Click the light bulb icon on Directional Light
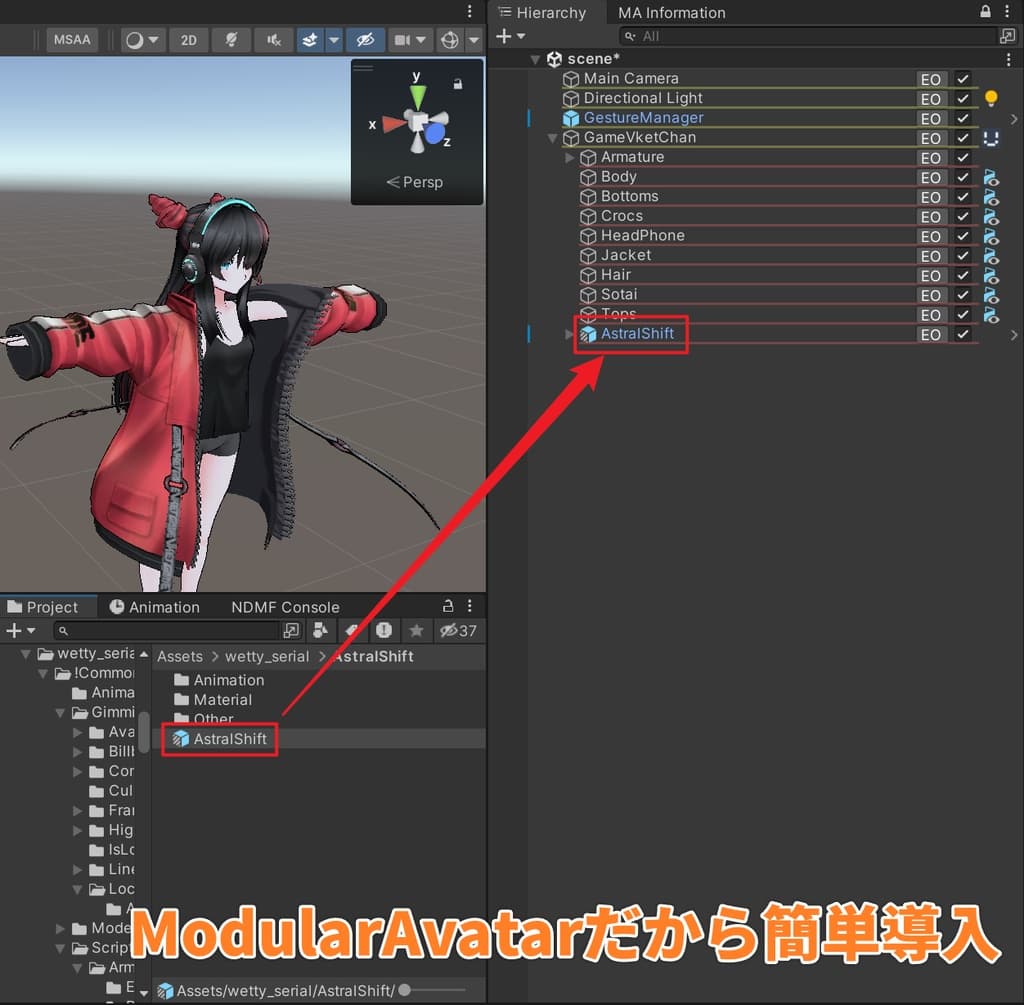The width and height of the screenshot is (1024, 1005). [991, 99]
